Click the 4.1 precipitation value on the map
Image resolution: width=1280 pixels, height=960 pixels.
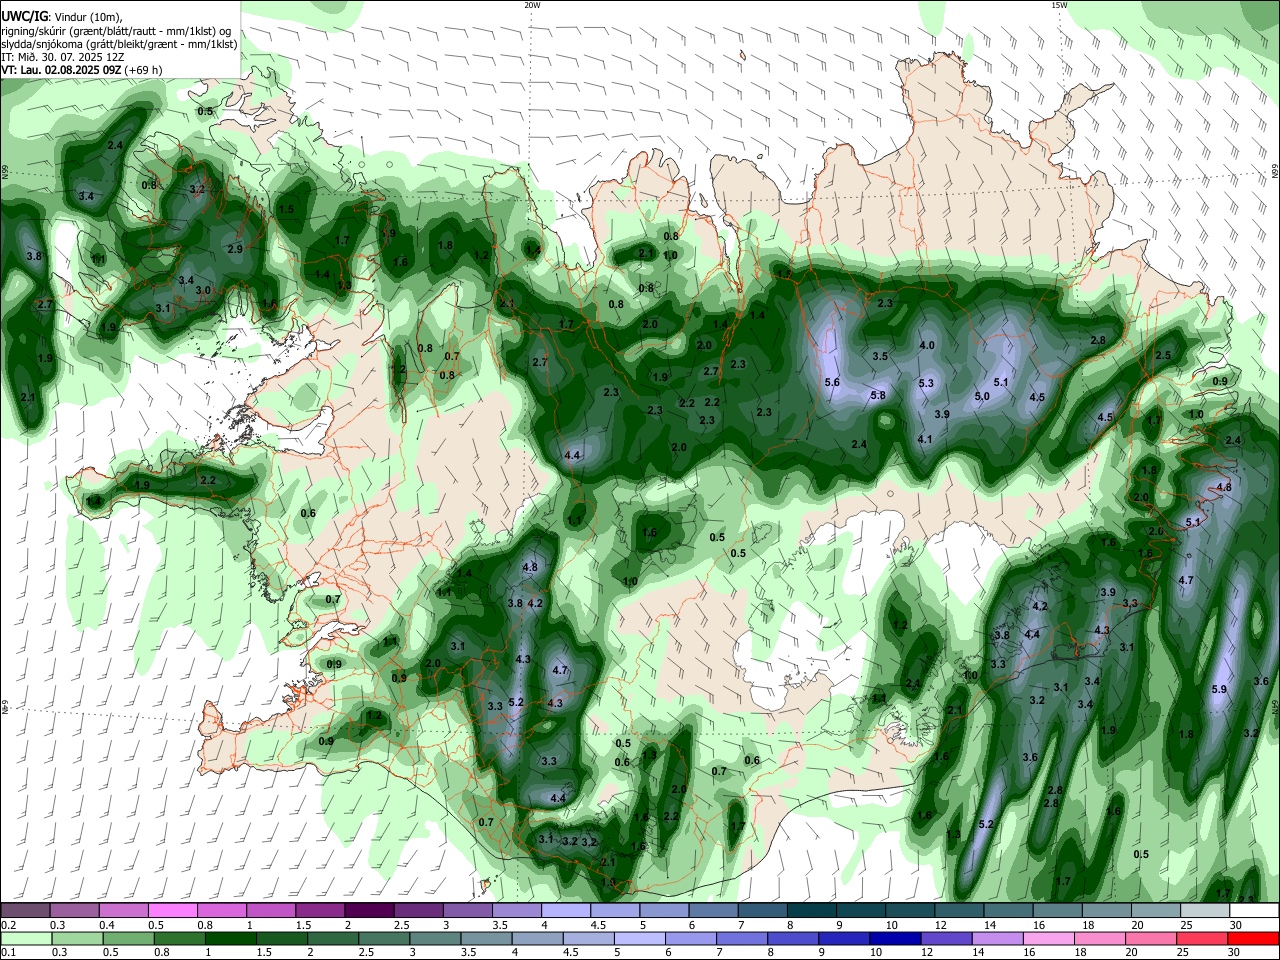coord(925,439)
